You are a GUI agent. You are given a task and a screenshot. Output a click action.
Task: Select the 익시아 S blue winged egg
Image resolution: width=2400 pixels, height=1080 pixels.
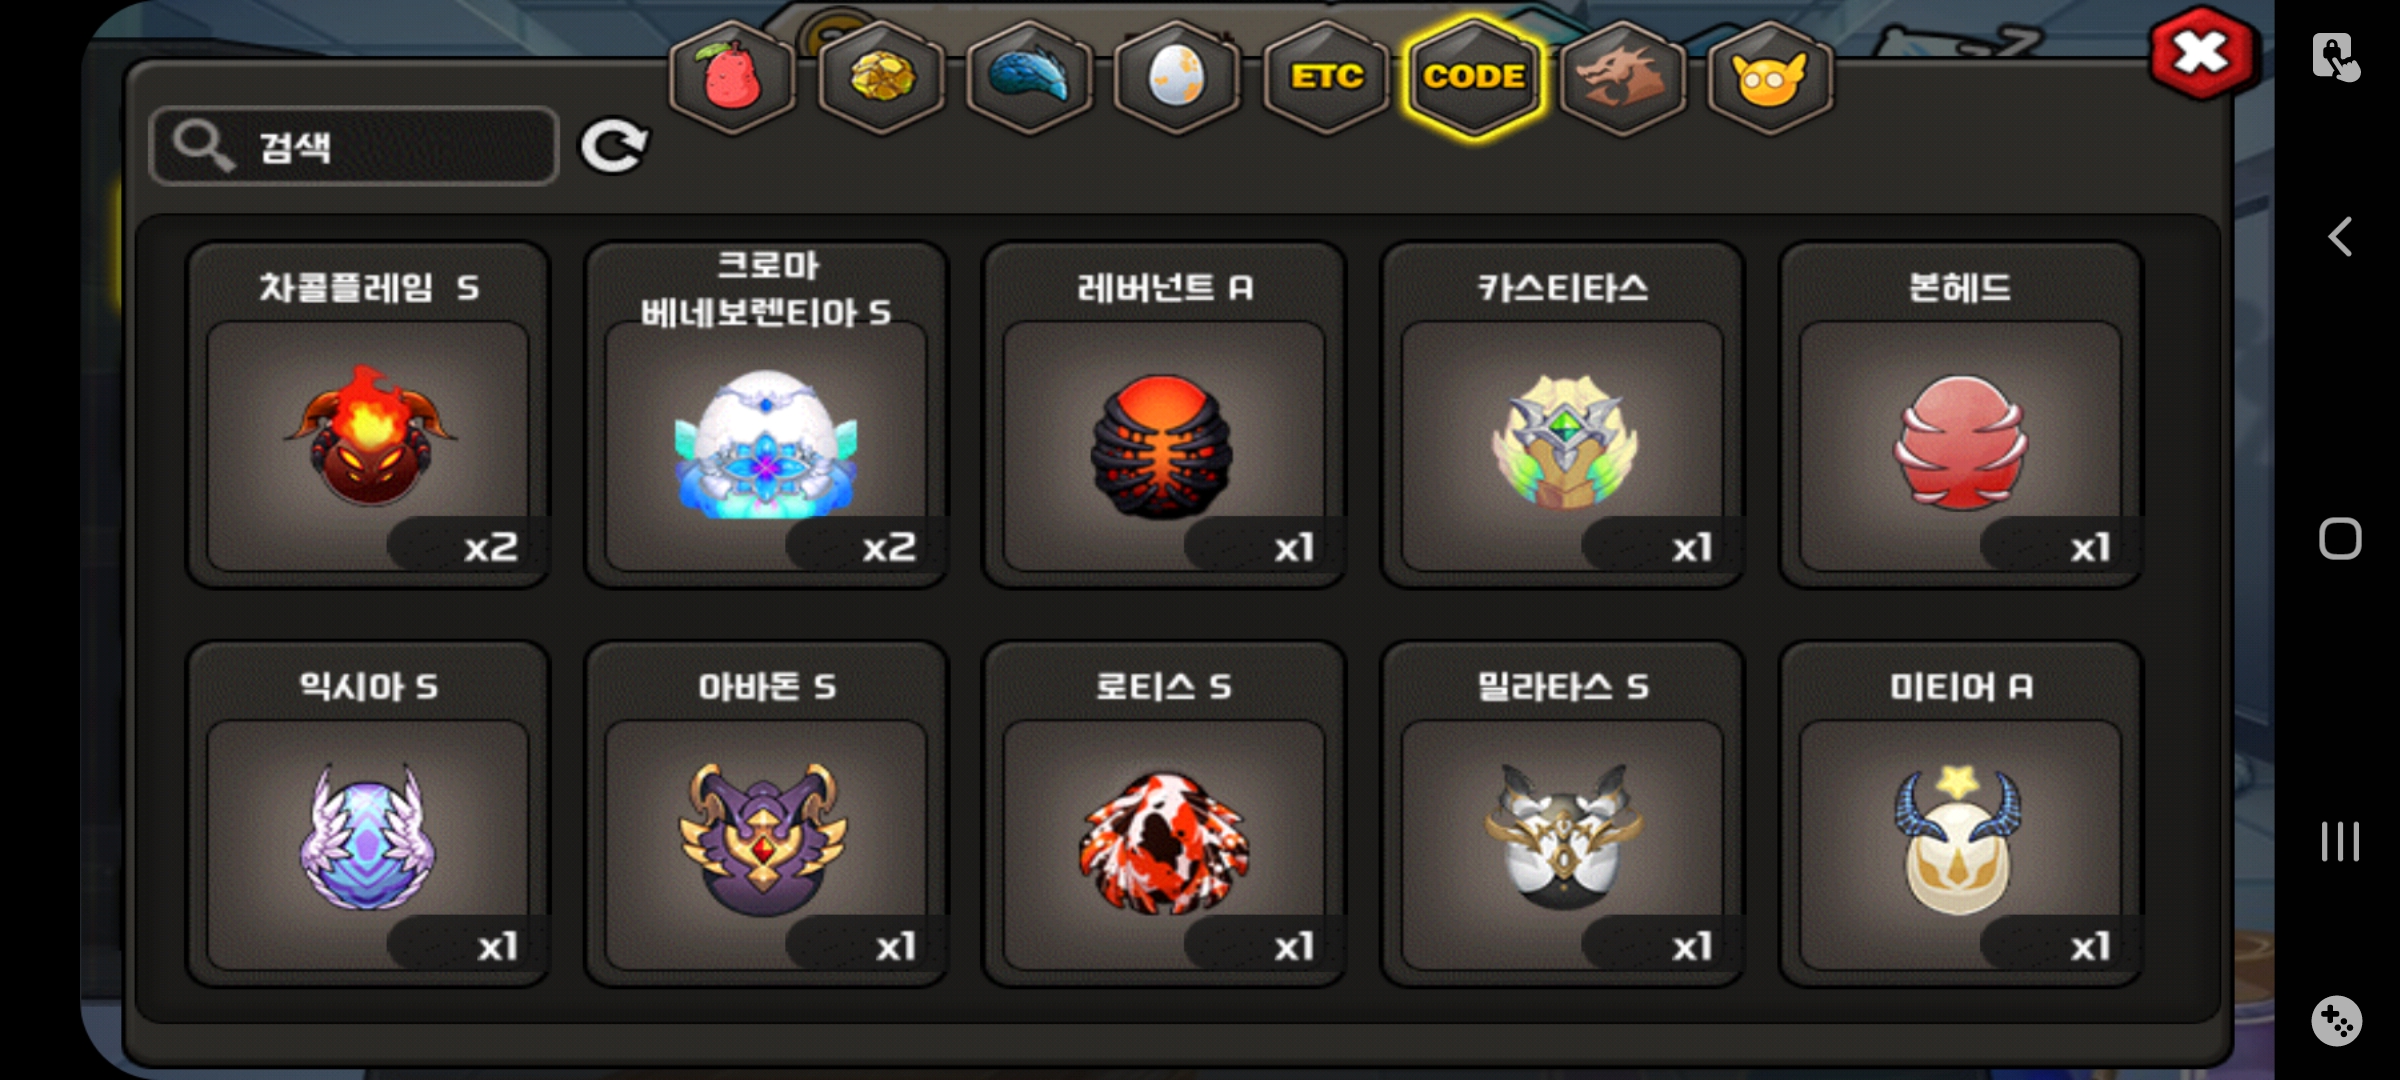pos(368,814)
